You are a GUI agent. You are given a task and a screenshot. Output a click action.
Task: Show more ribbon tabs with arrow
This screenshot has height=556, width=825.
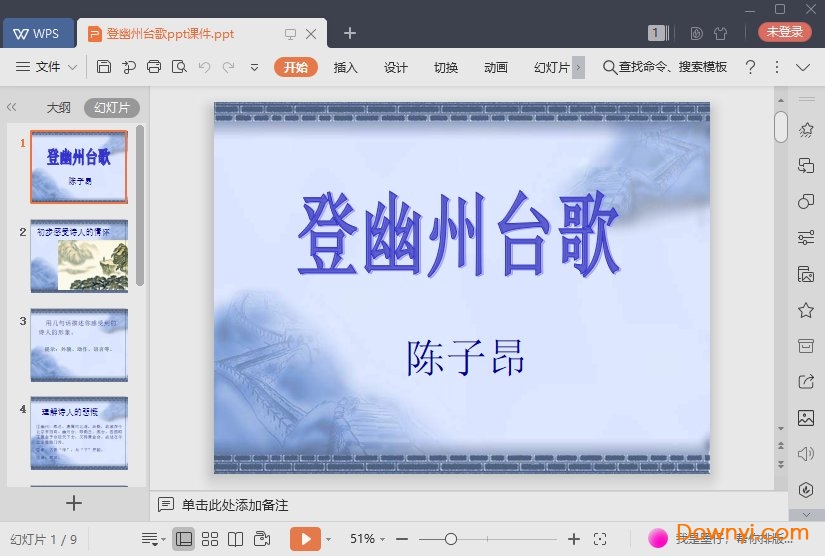click(578, 67)
